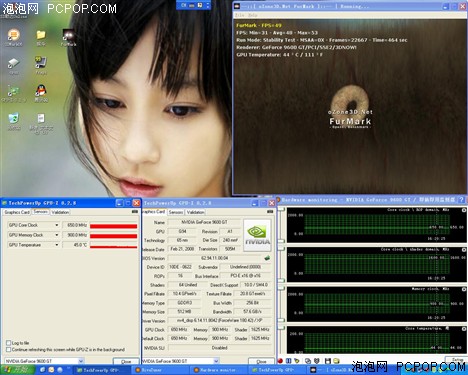
Task: Click the 650.0 MHz core clock reading
Action: click(x=76, y=225)
